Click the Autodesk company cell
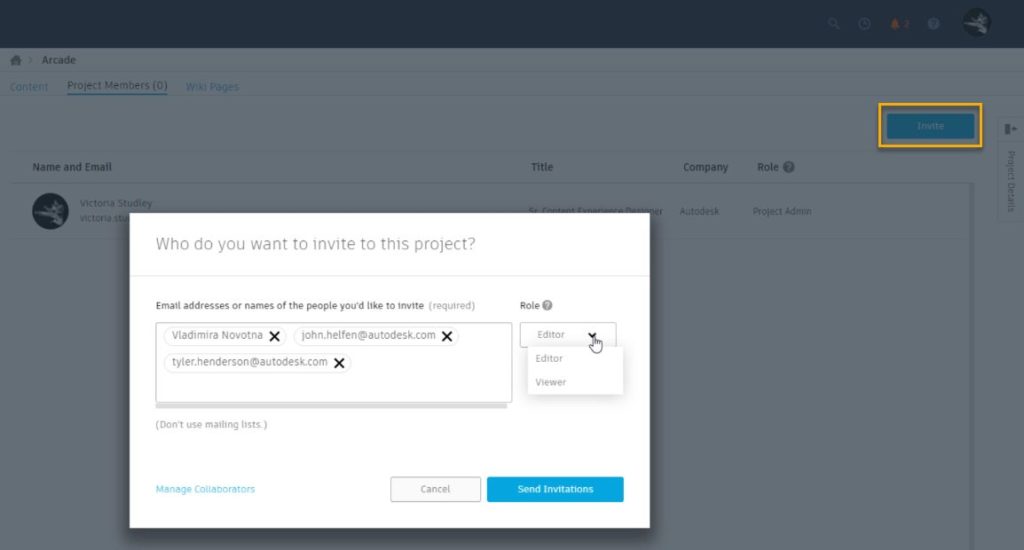Screen dimensions: 1024x550 [x=699, y=212]
